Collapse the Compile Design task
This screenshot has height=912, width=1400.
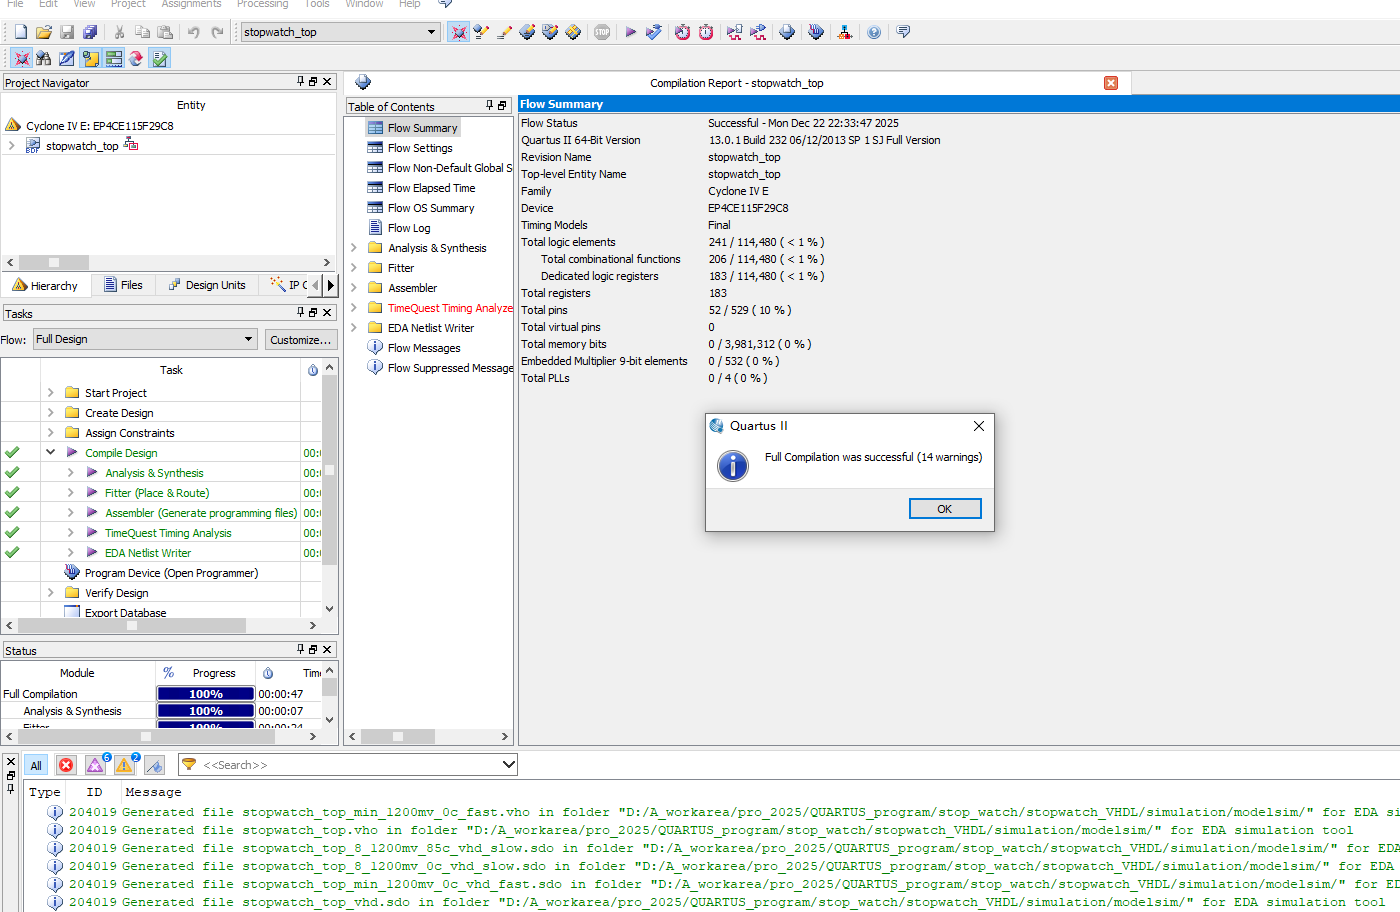click(51, 452)
